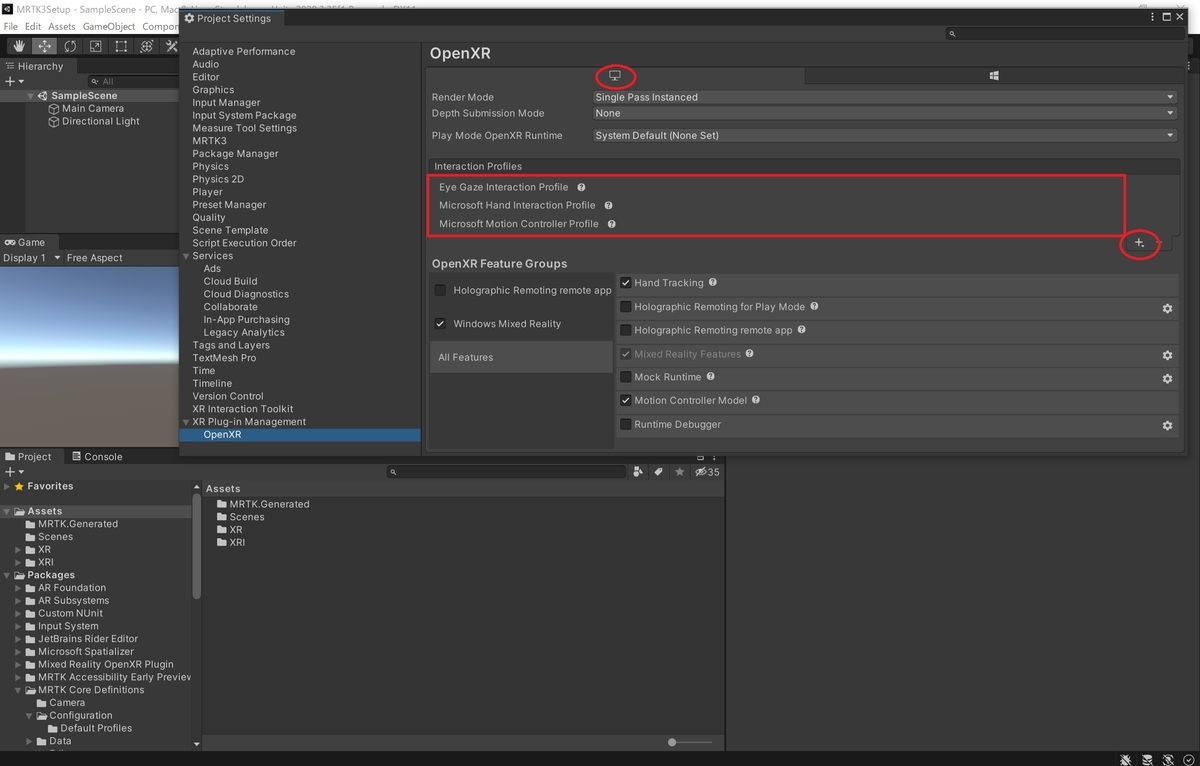Viewport: 1200px width, 766px height.
Task: Open the Play Mode OpenXR Runtime dropdown
Action: (885, 135)
